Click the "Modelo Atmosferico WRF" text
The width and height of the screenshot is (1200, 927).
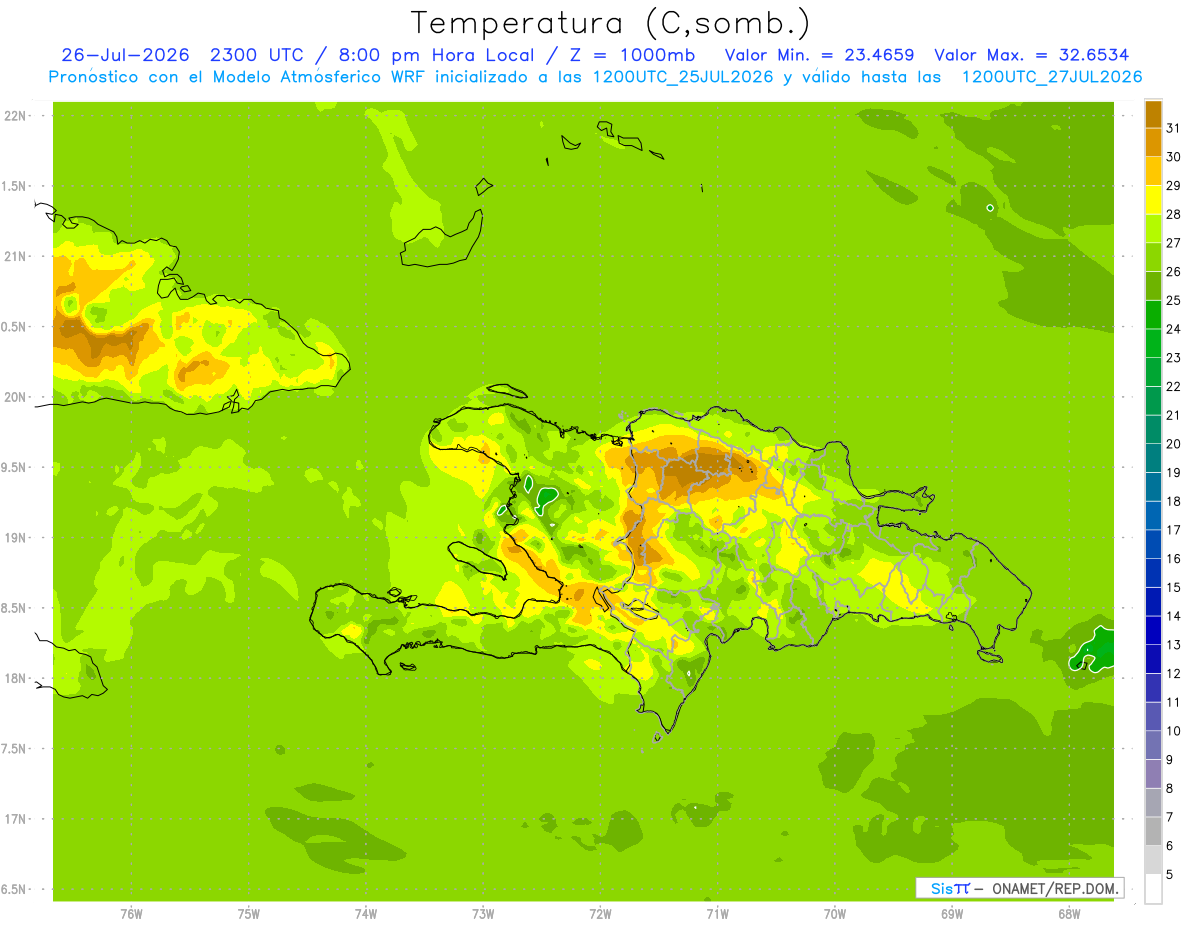318,77
